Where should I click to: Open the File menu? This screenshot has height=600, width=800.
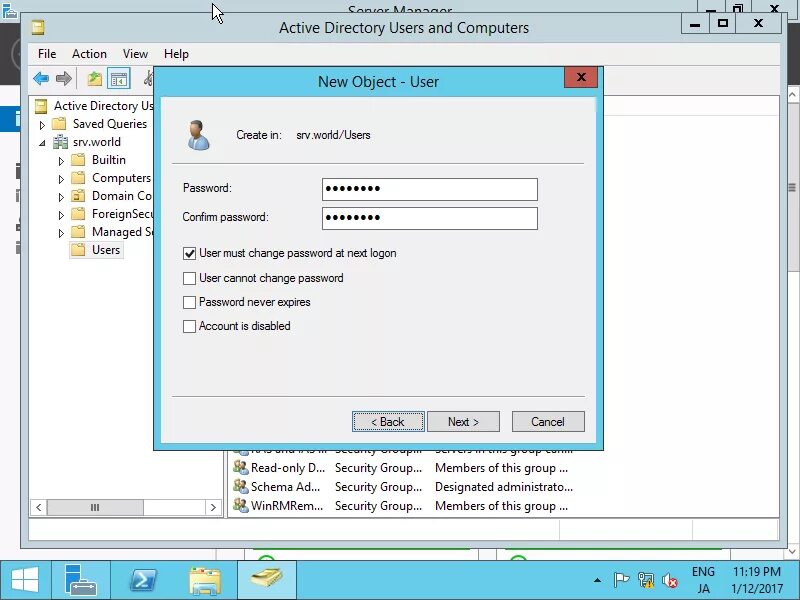(47, 54)
